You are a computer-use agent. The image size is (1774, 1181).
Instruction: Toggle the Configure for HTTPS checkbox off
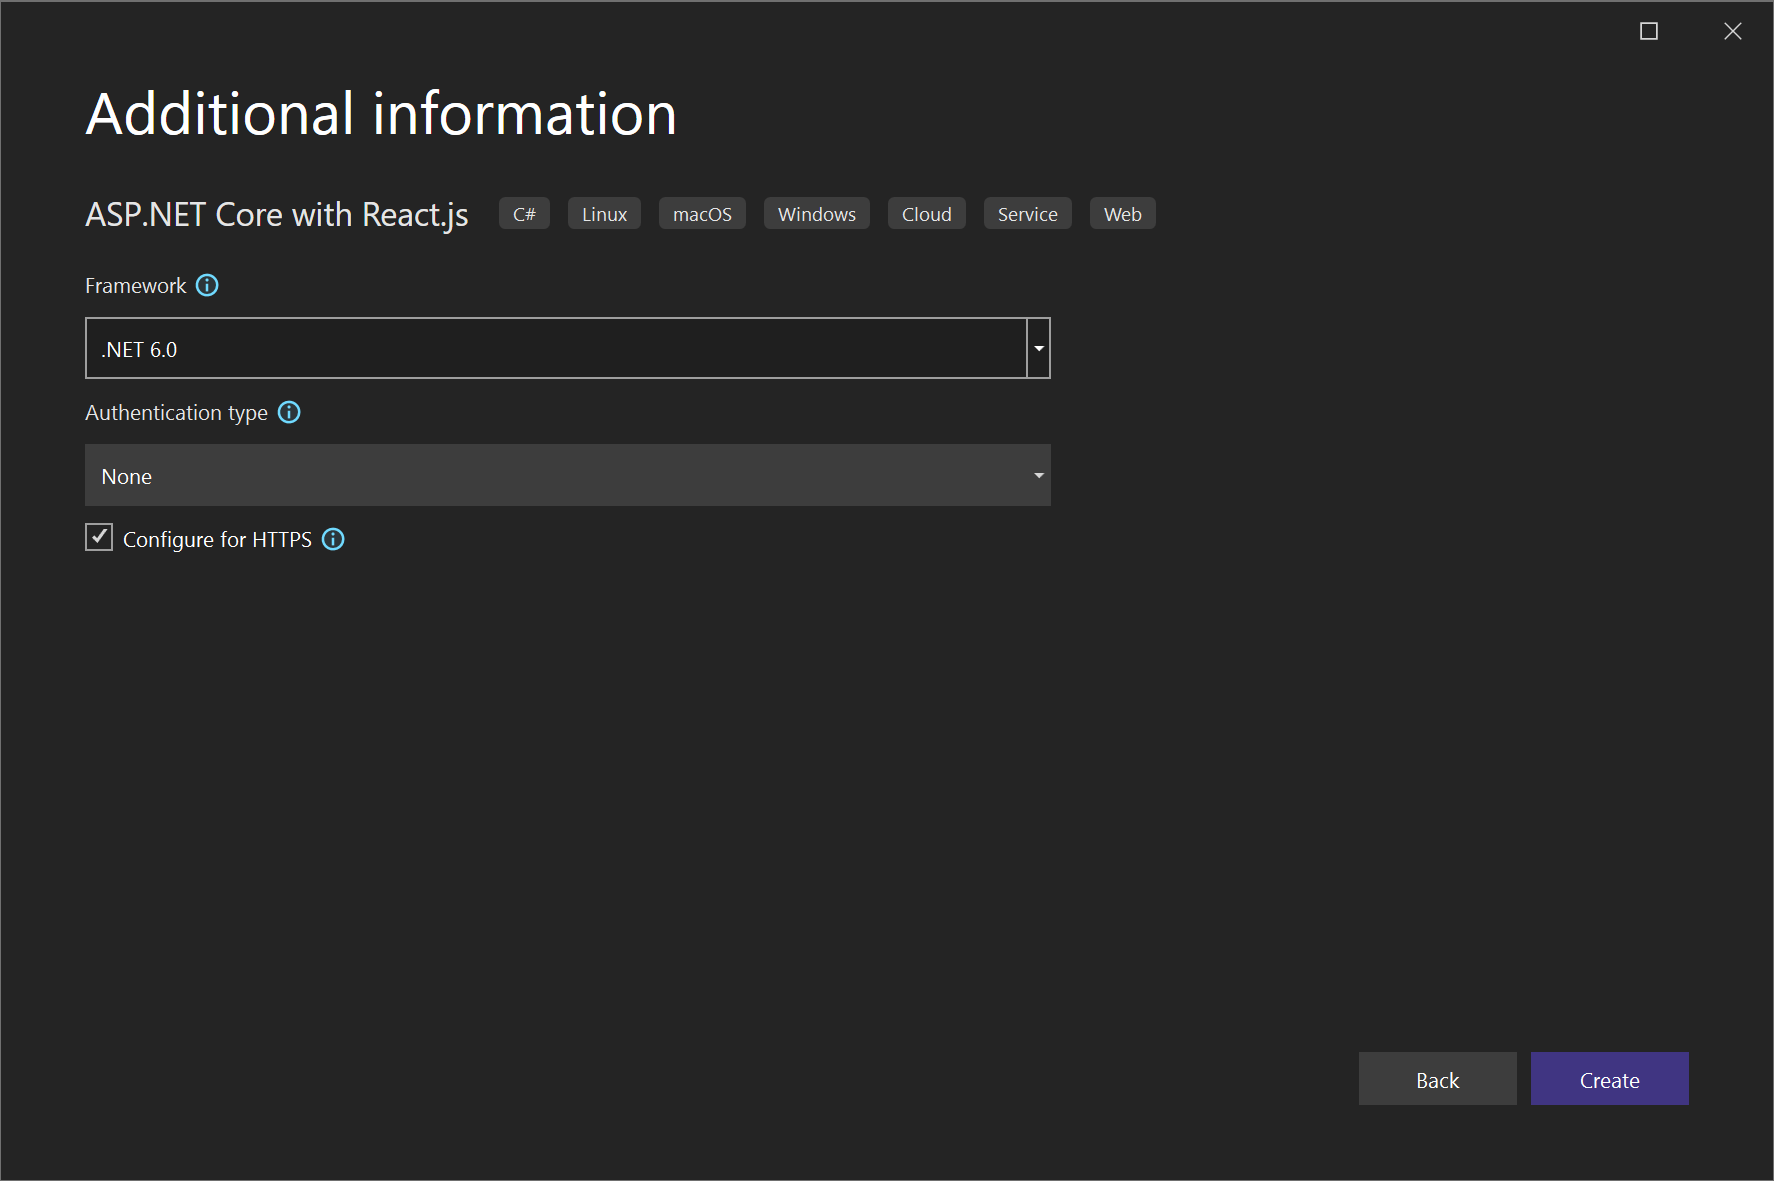[98, 538]
